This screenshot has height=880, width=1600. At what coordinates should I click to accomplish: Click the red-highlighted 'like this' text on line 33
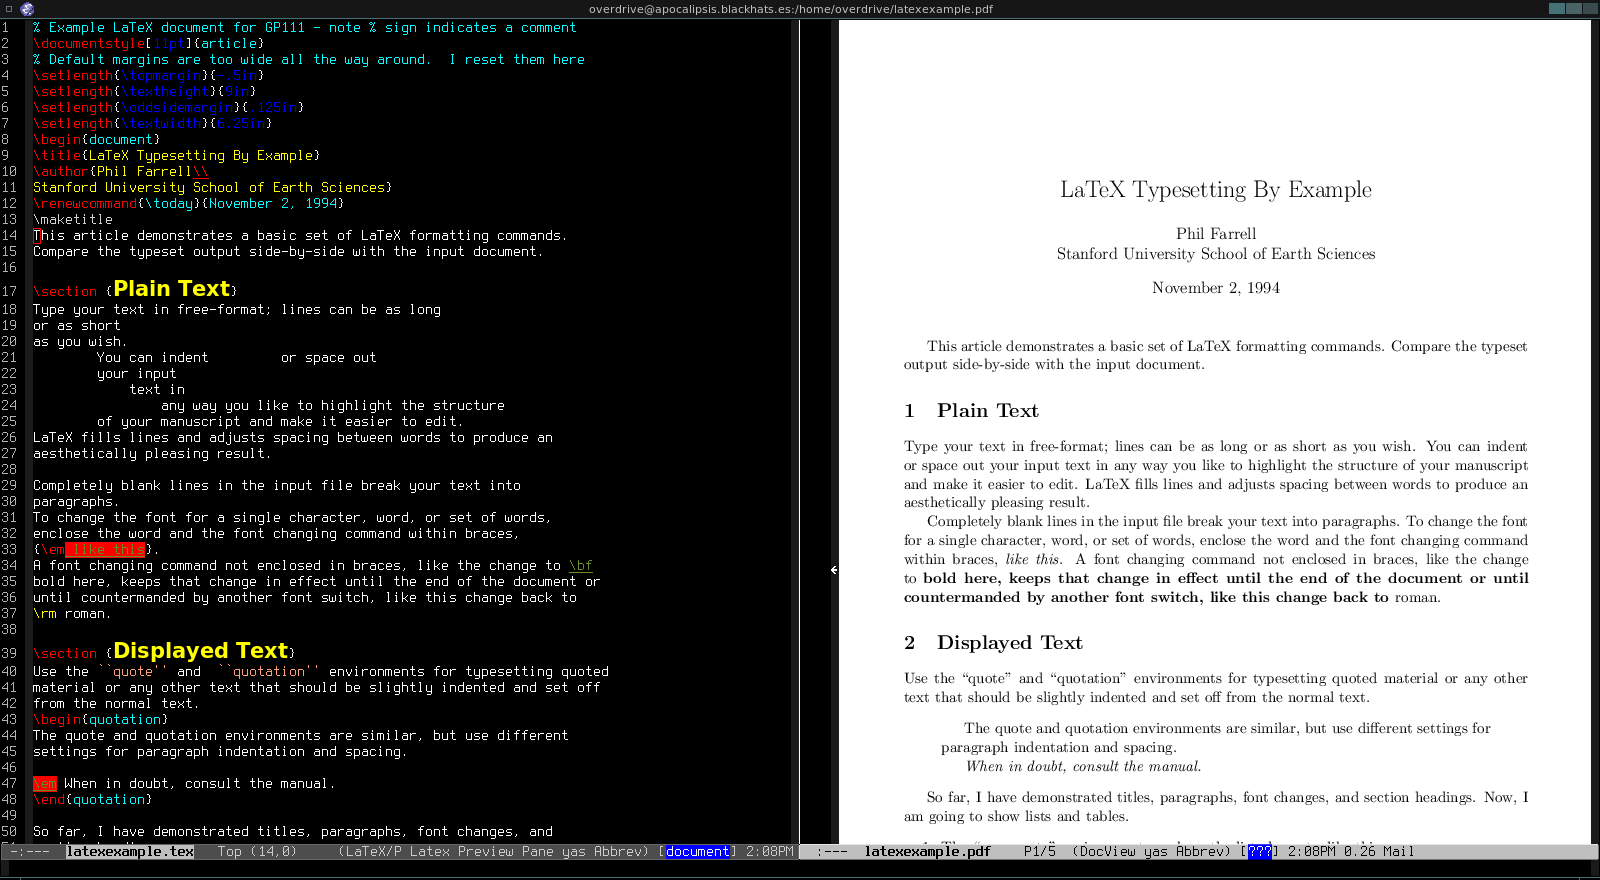click(106, 550)
